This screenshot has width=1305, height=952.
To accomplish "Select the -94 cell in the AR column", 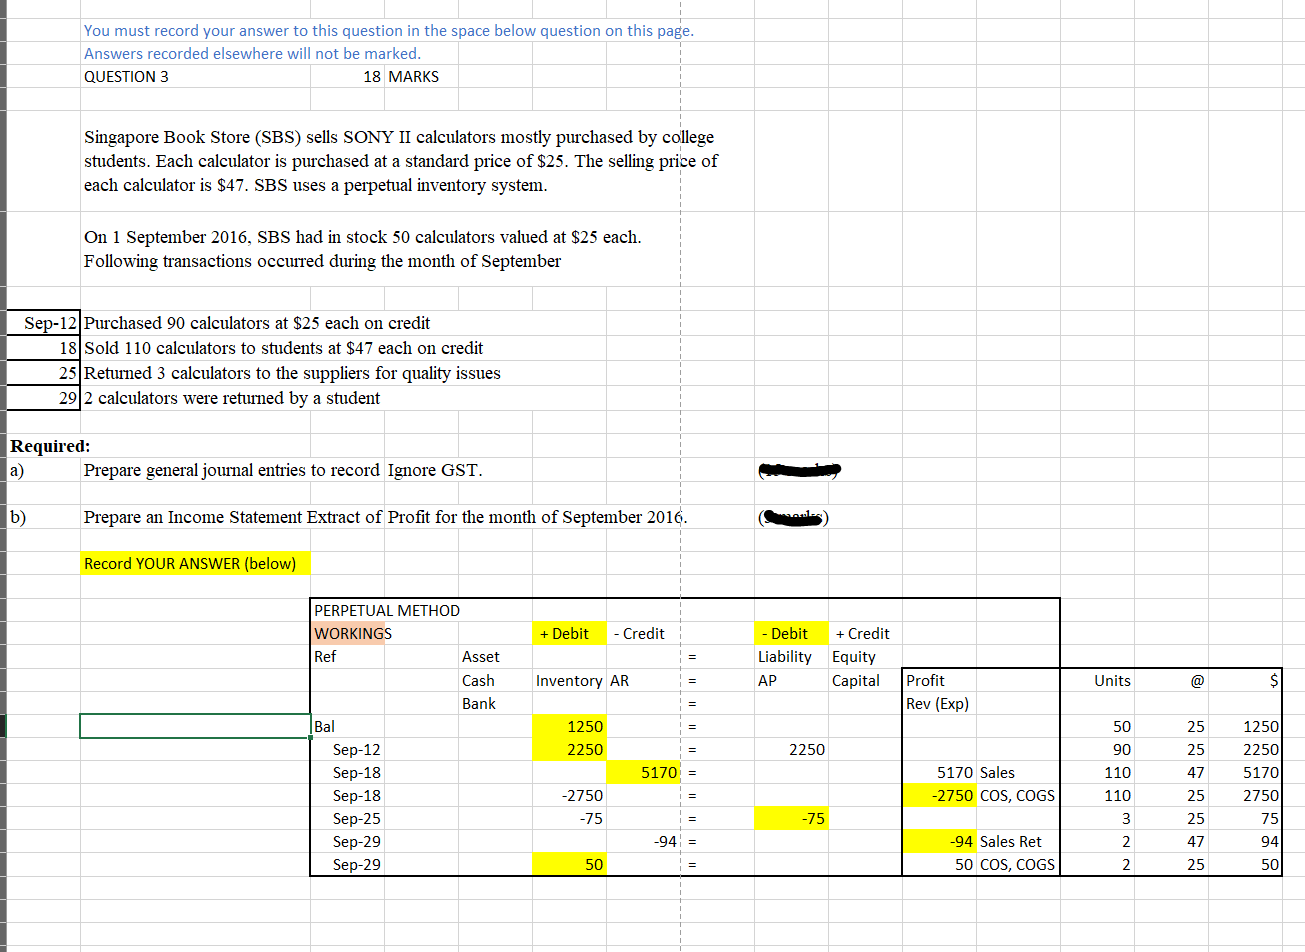I will [x=665, y=842].
